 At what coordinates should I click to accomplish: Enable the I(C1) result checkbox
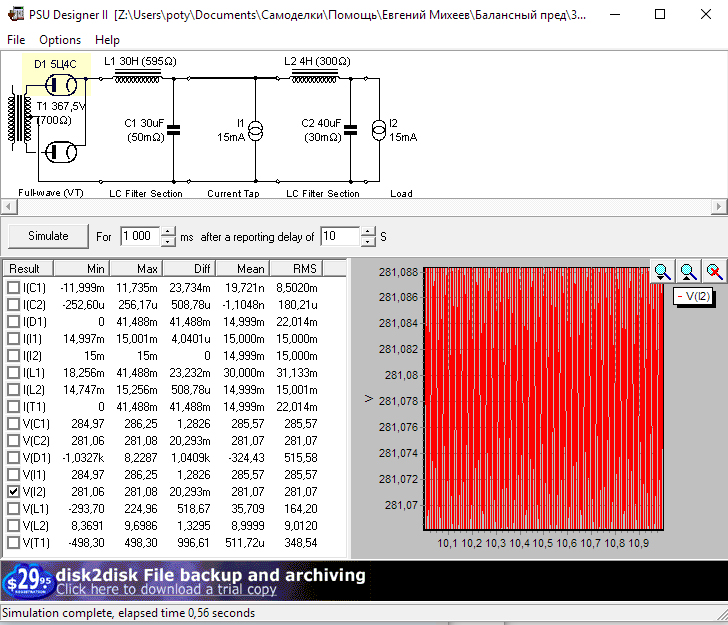pyautogui.click(x=13, y=288)
